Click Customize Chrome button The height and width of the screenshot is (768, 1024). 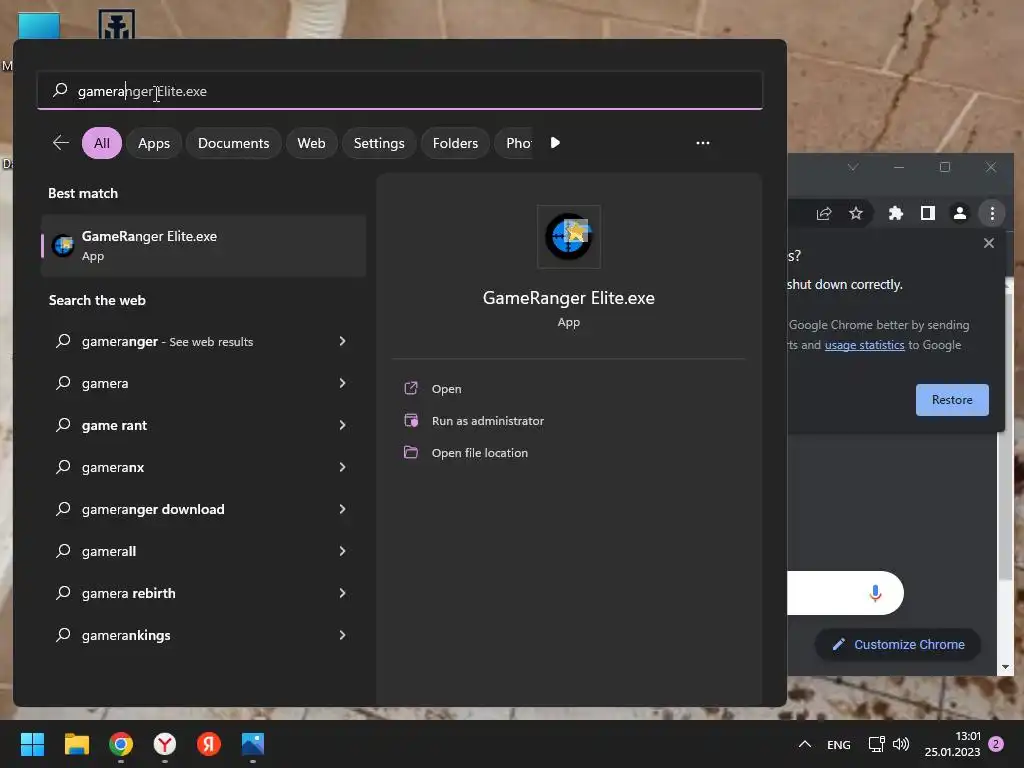point(898,645)
